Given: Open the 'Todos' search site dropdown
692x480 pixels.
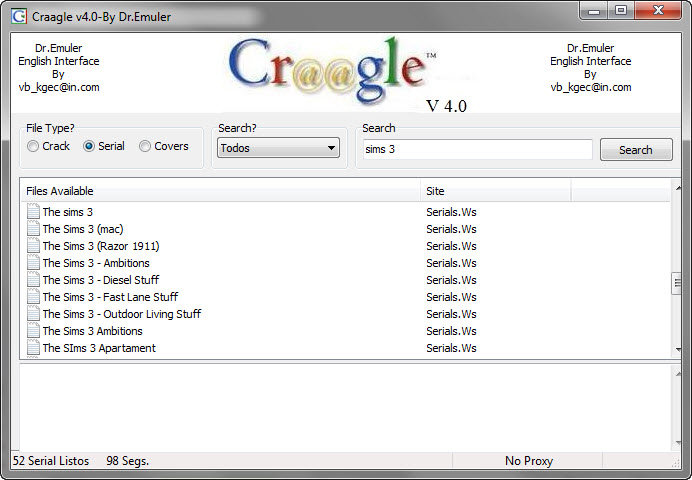Looking at the screenshot, I should tap(278, 148).
